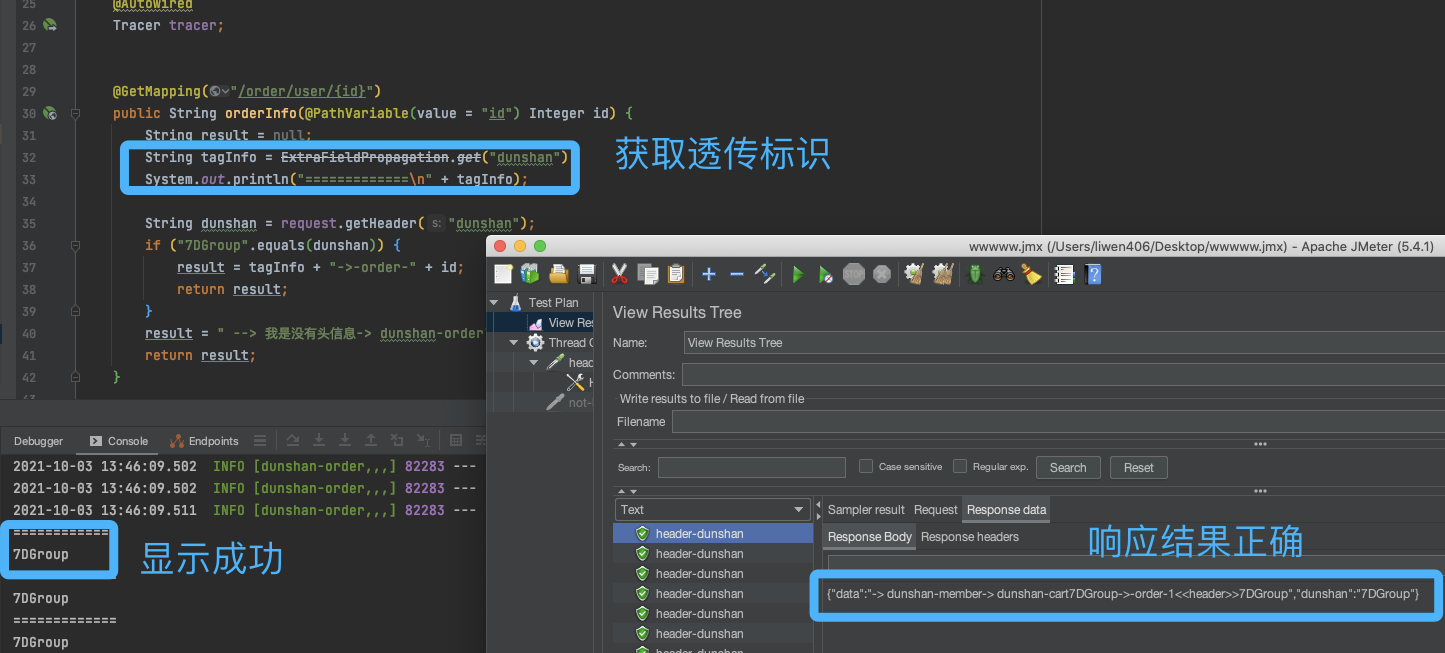Click the Save test plan floppy icon
The image size is (1445, 653).
click(x=587, y=274)
